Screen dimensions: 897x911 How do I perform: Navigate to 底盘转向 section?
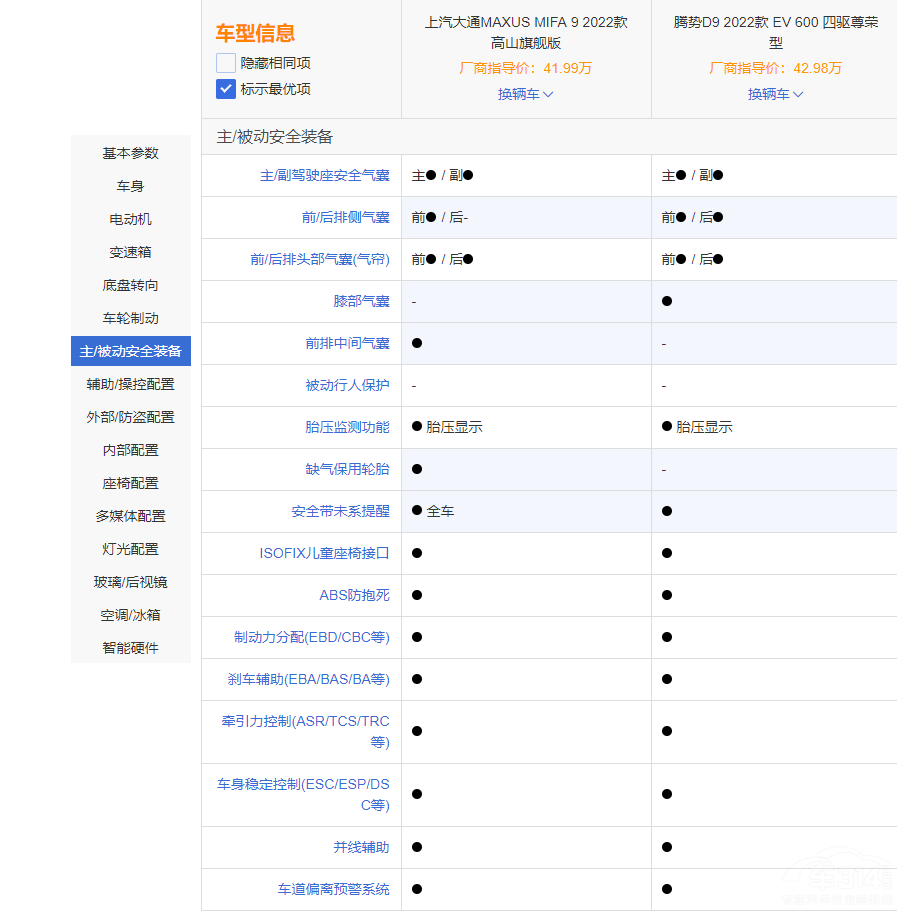click(x=130, y=285)
